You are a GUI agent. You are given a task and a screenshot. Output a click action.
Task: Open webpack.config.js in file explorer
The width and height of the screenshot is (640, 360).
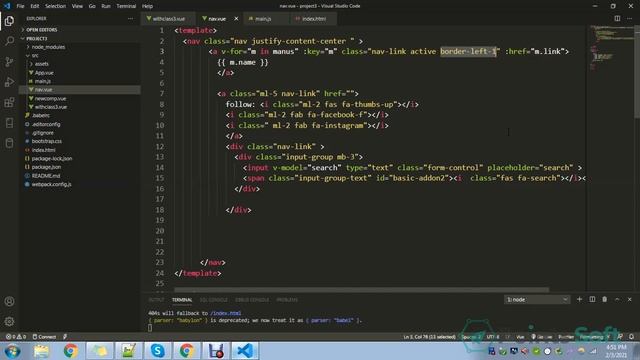(51, 184)
